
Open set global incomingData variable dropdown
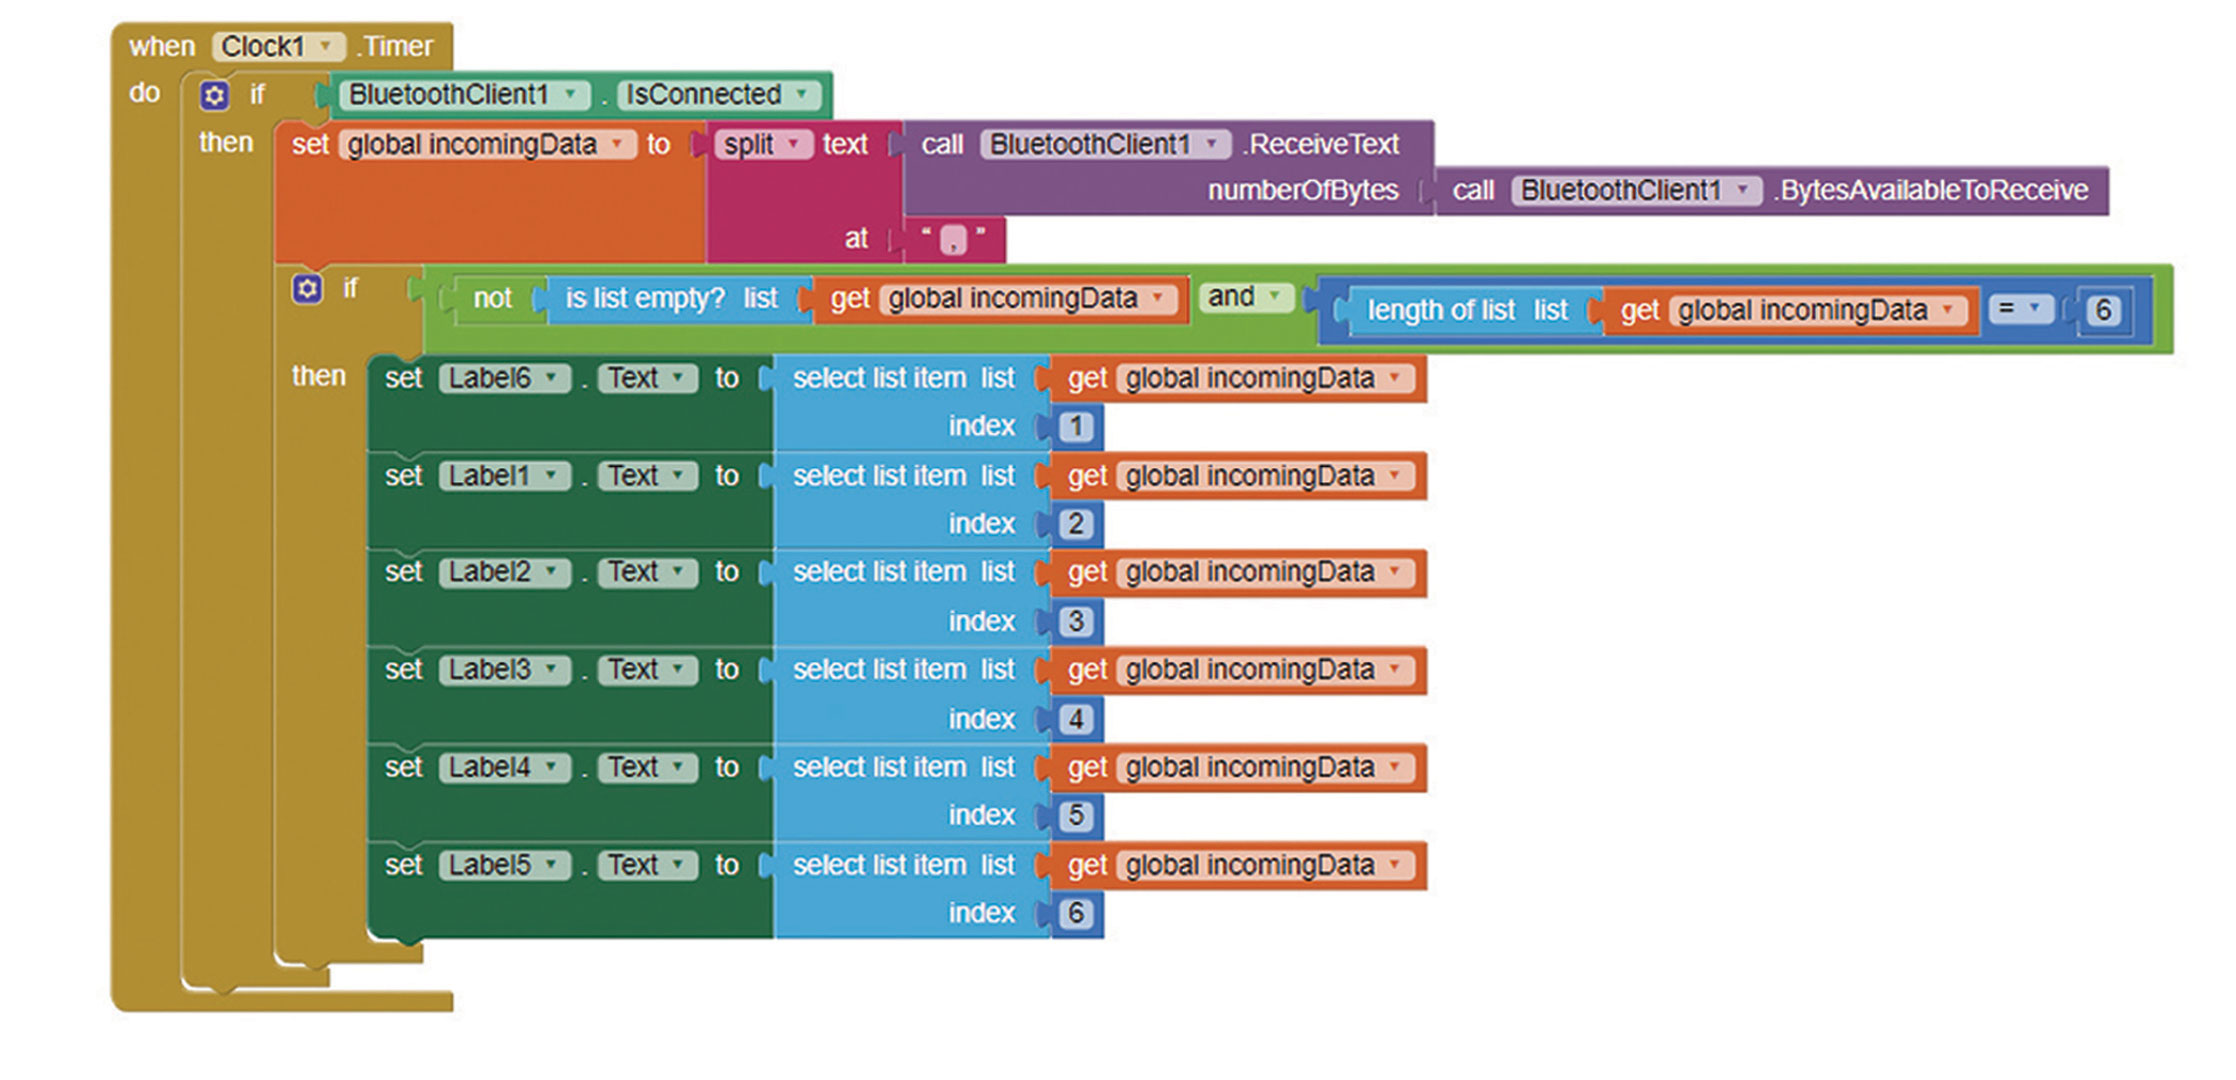pos(618,145)
